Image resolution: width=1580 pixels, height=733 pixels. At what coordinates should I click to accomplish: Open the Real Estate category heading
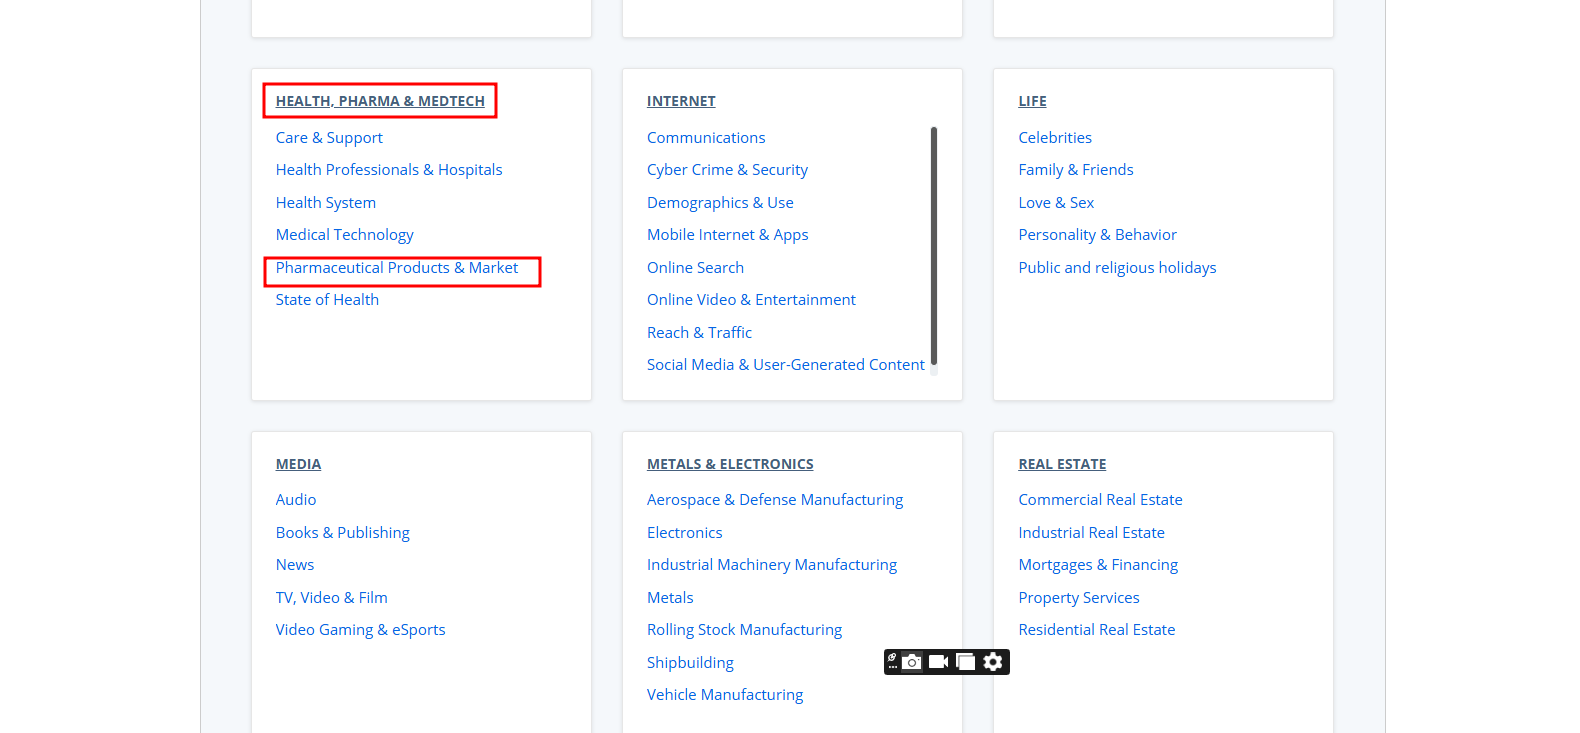[x=1062, y=464]
